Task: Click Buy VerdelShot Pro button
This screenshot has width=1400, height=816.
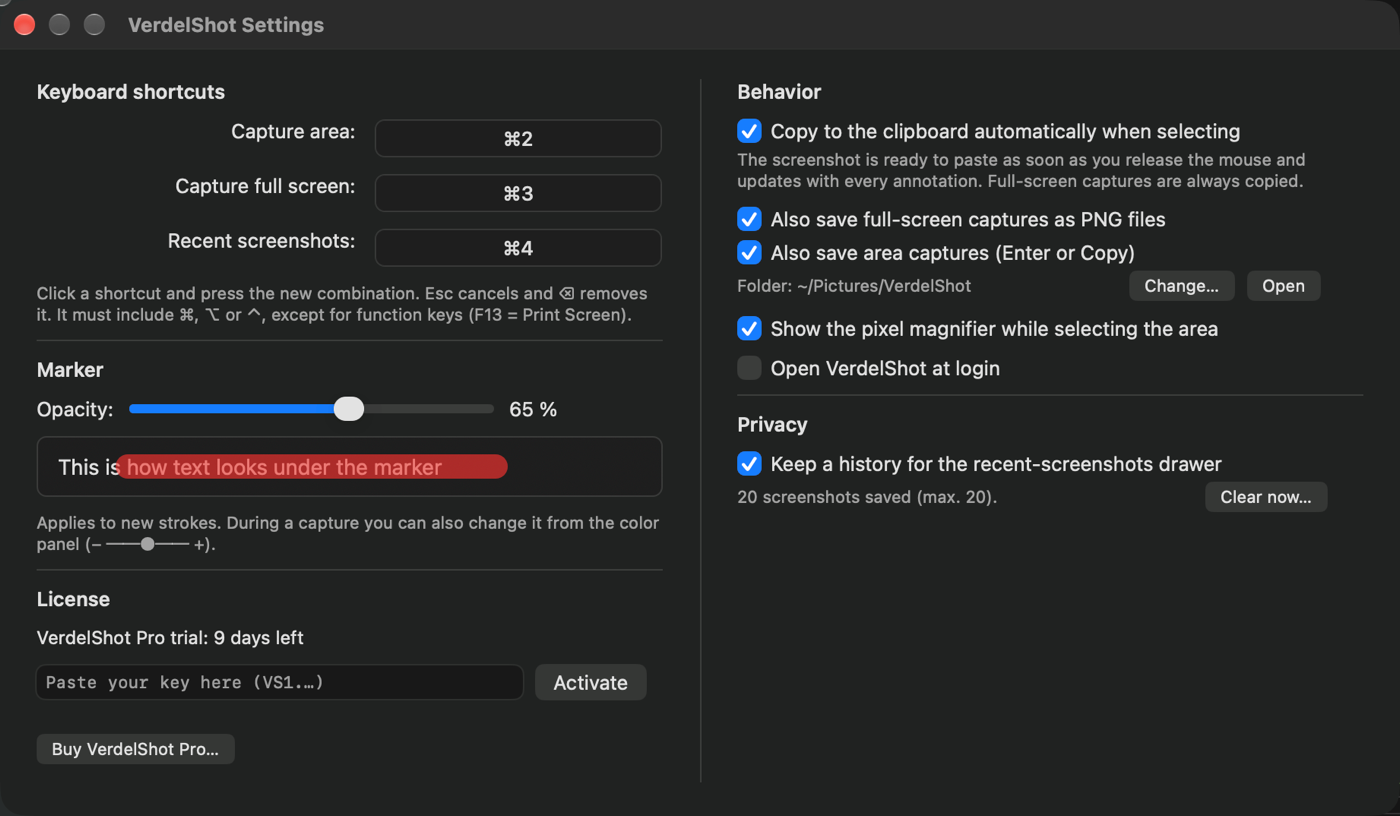Action: pos(136,749)
